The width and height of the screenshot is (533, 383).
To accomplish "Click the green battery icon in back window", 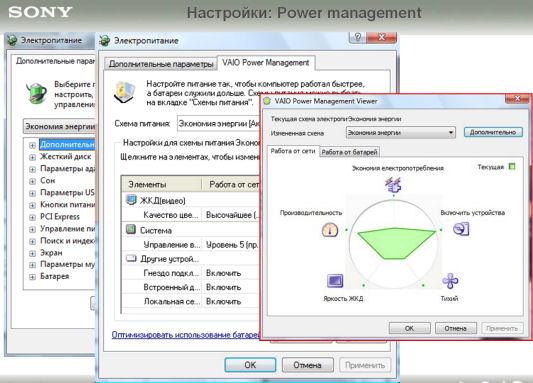I will 36,93.
